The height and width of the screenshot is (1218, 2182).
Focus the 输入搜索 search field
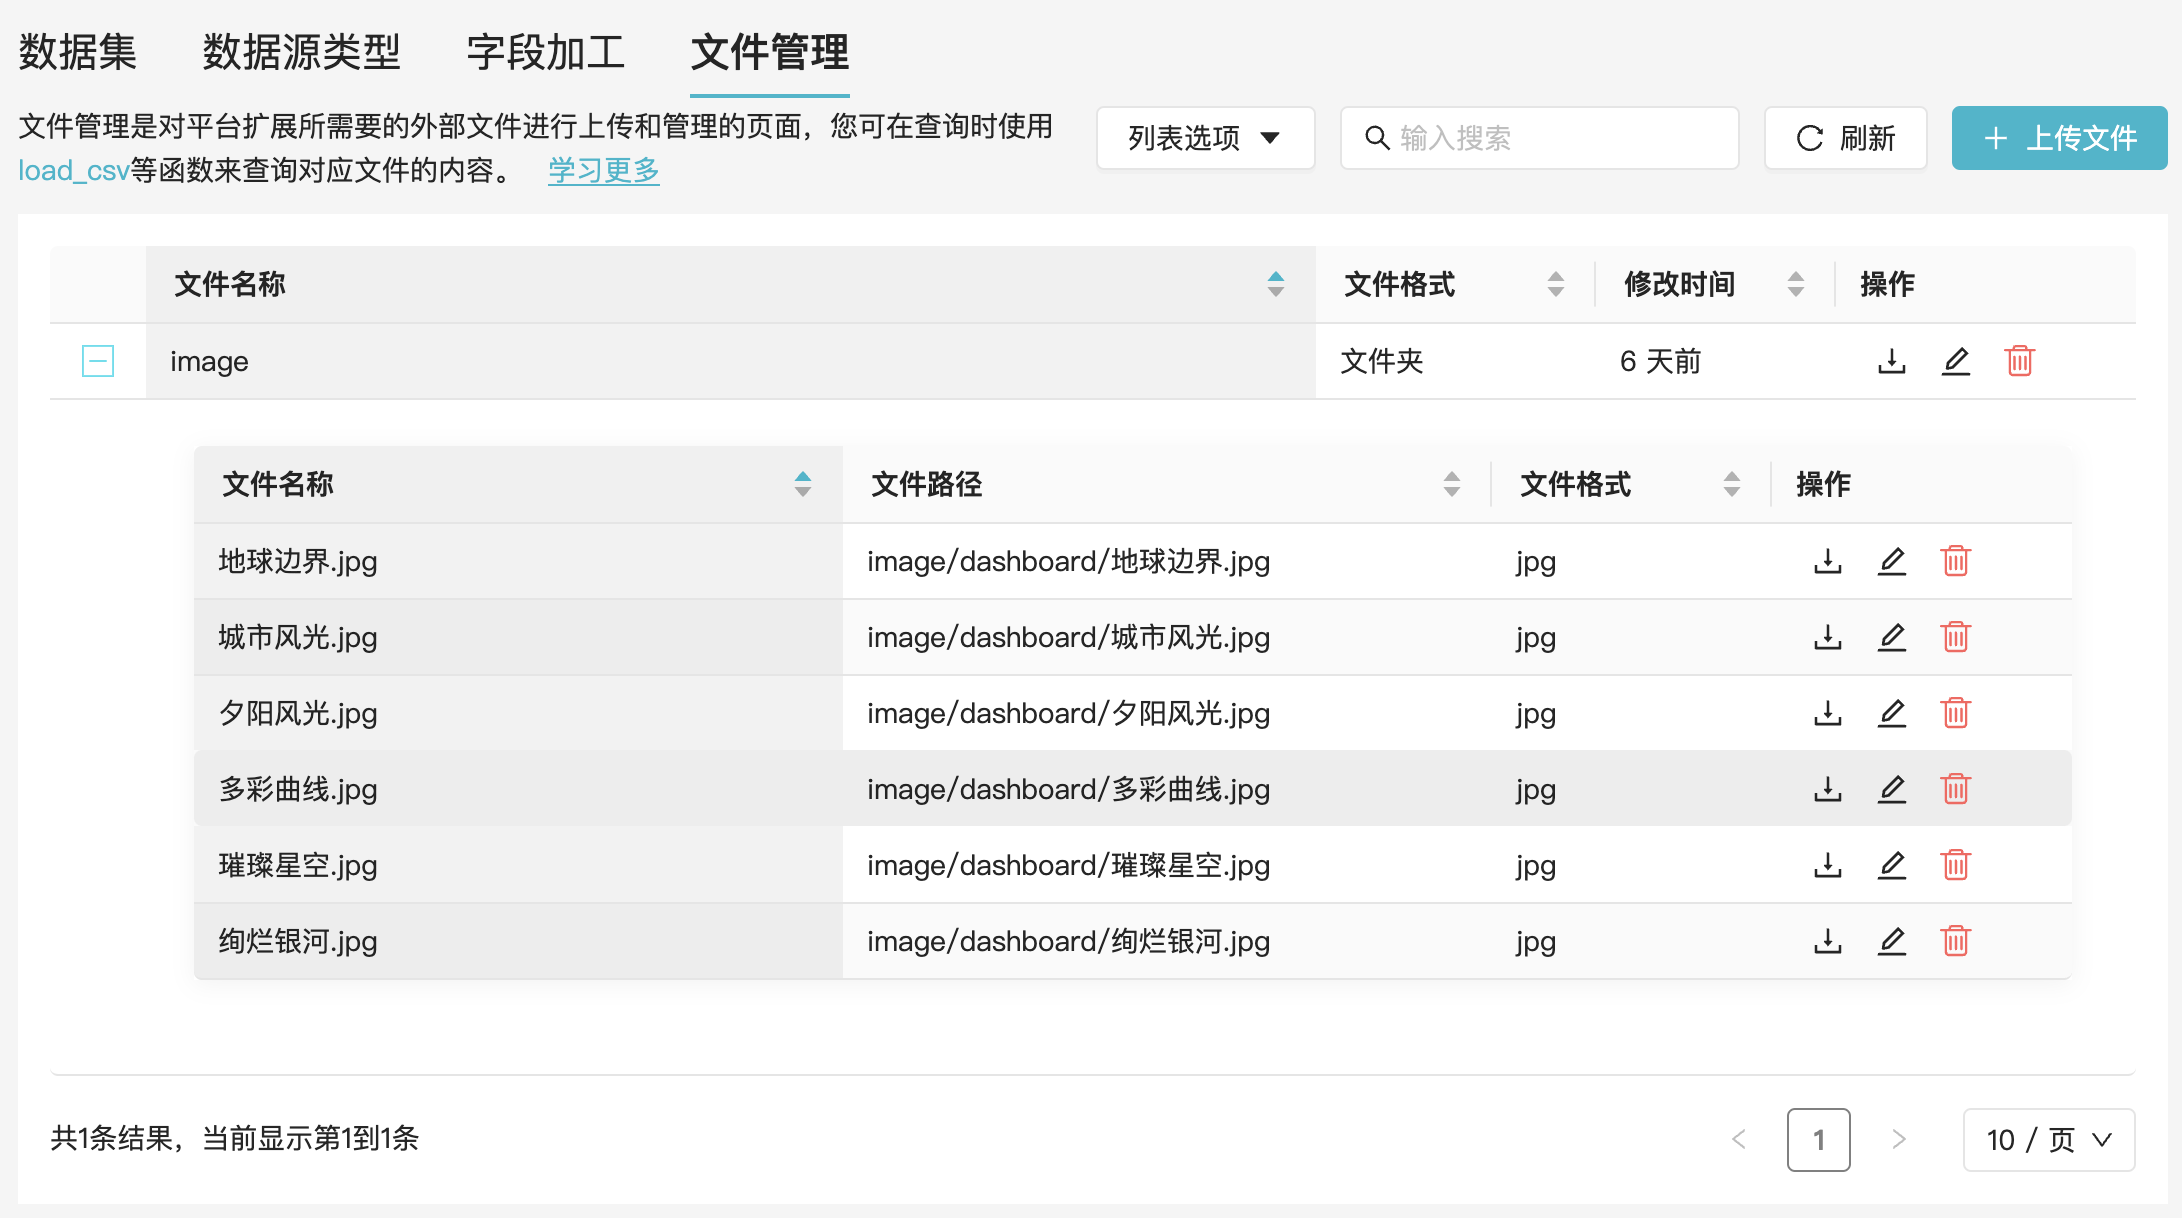click(1539, 138)
